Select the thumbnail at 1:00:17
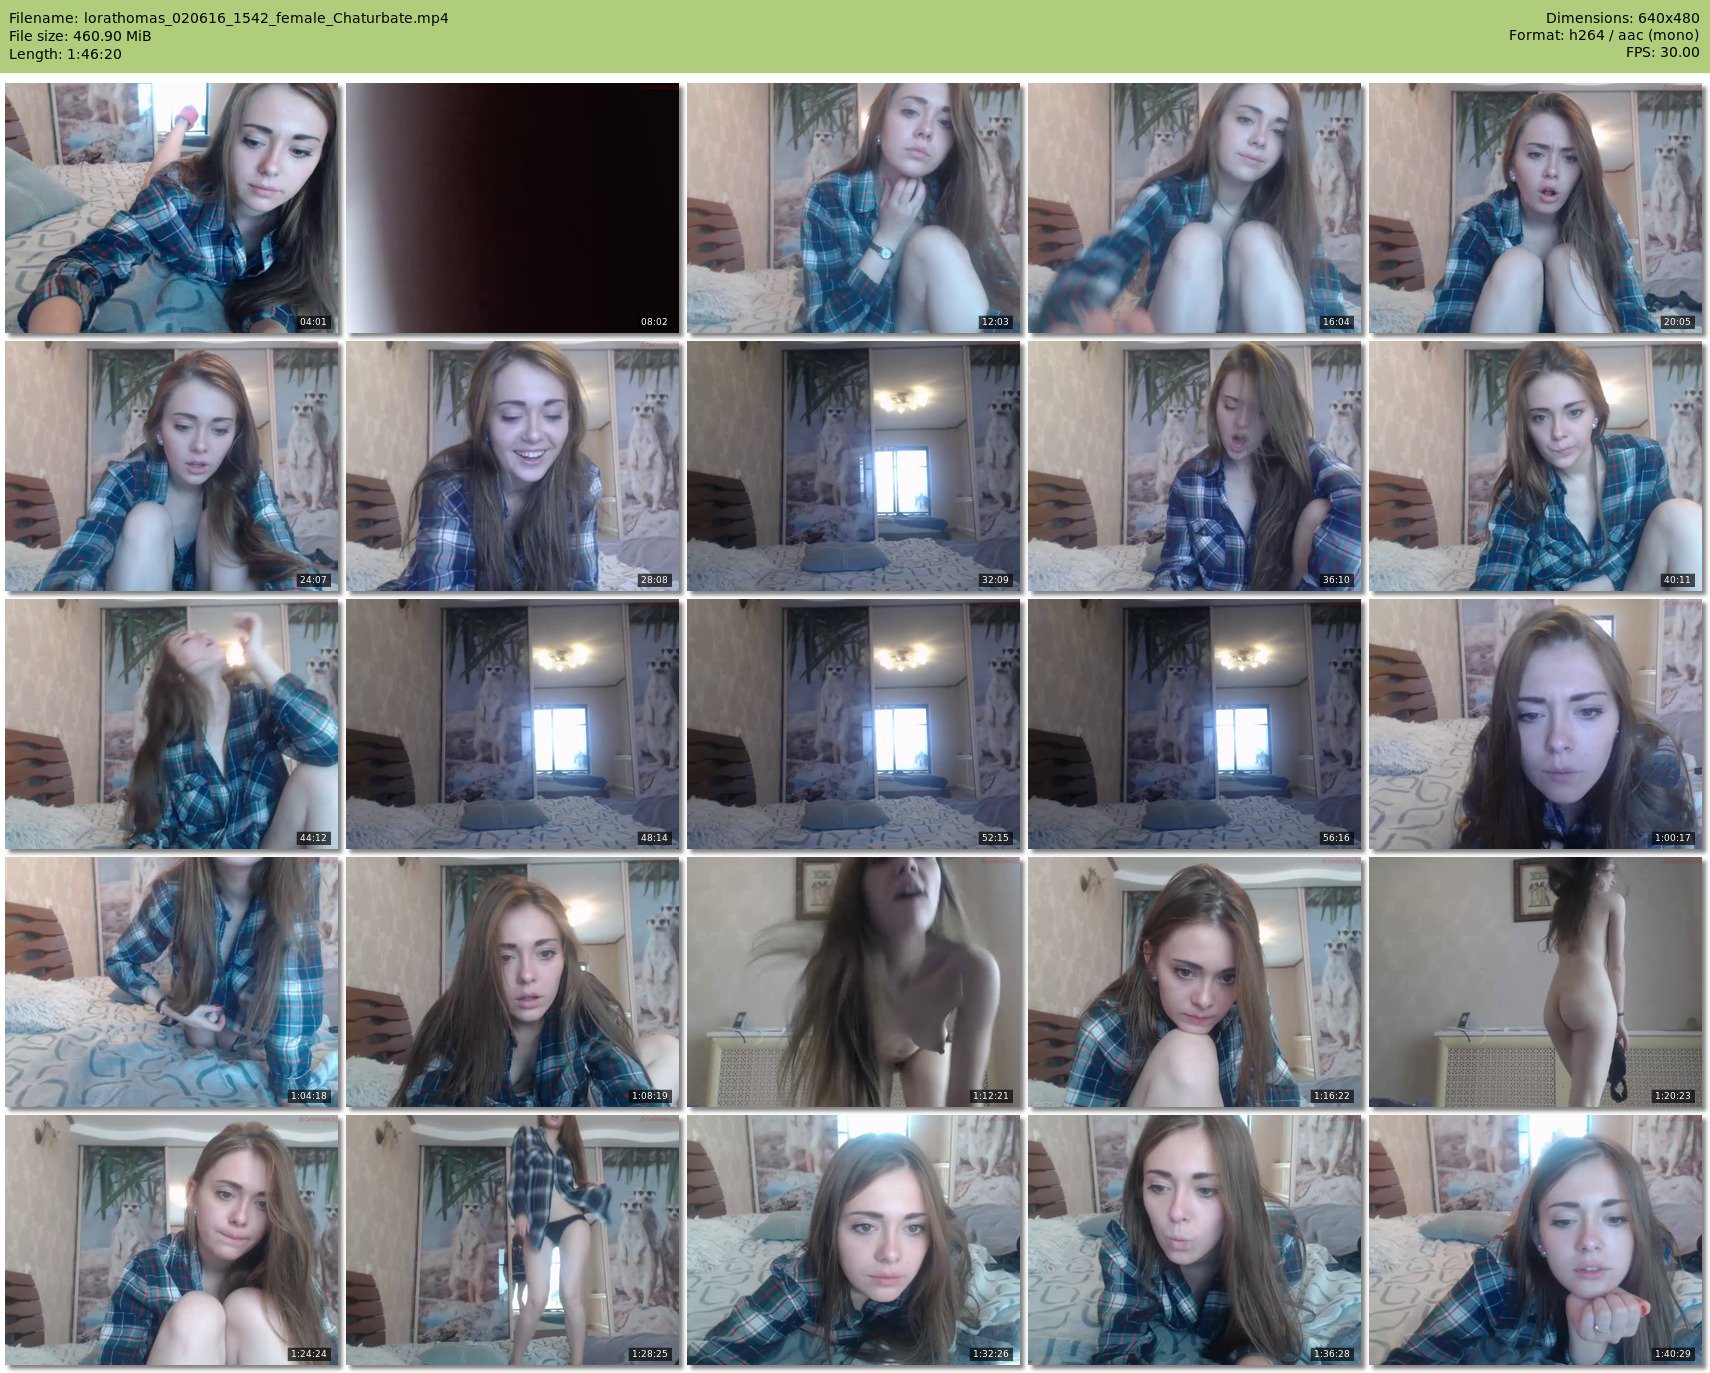The width and height of the screenshot is (1710, 1373). click(x=1535, y=724)
